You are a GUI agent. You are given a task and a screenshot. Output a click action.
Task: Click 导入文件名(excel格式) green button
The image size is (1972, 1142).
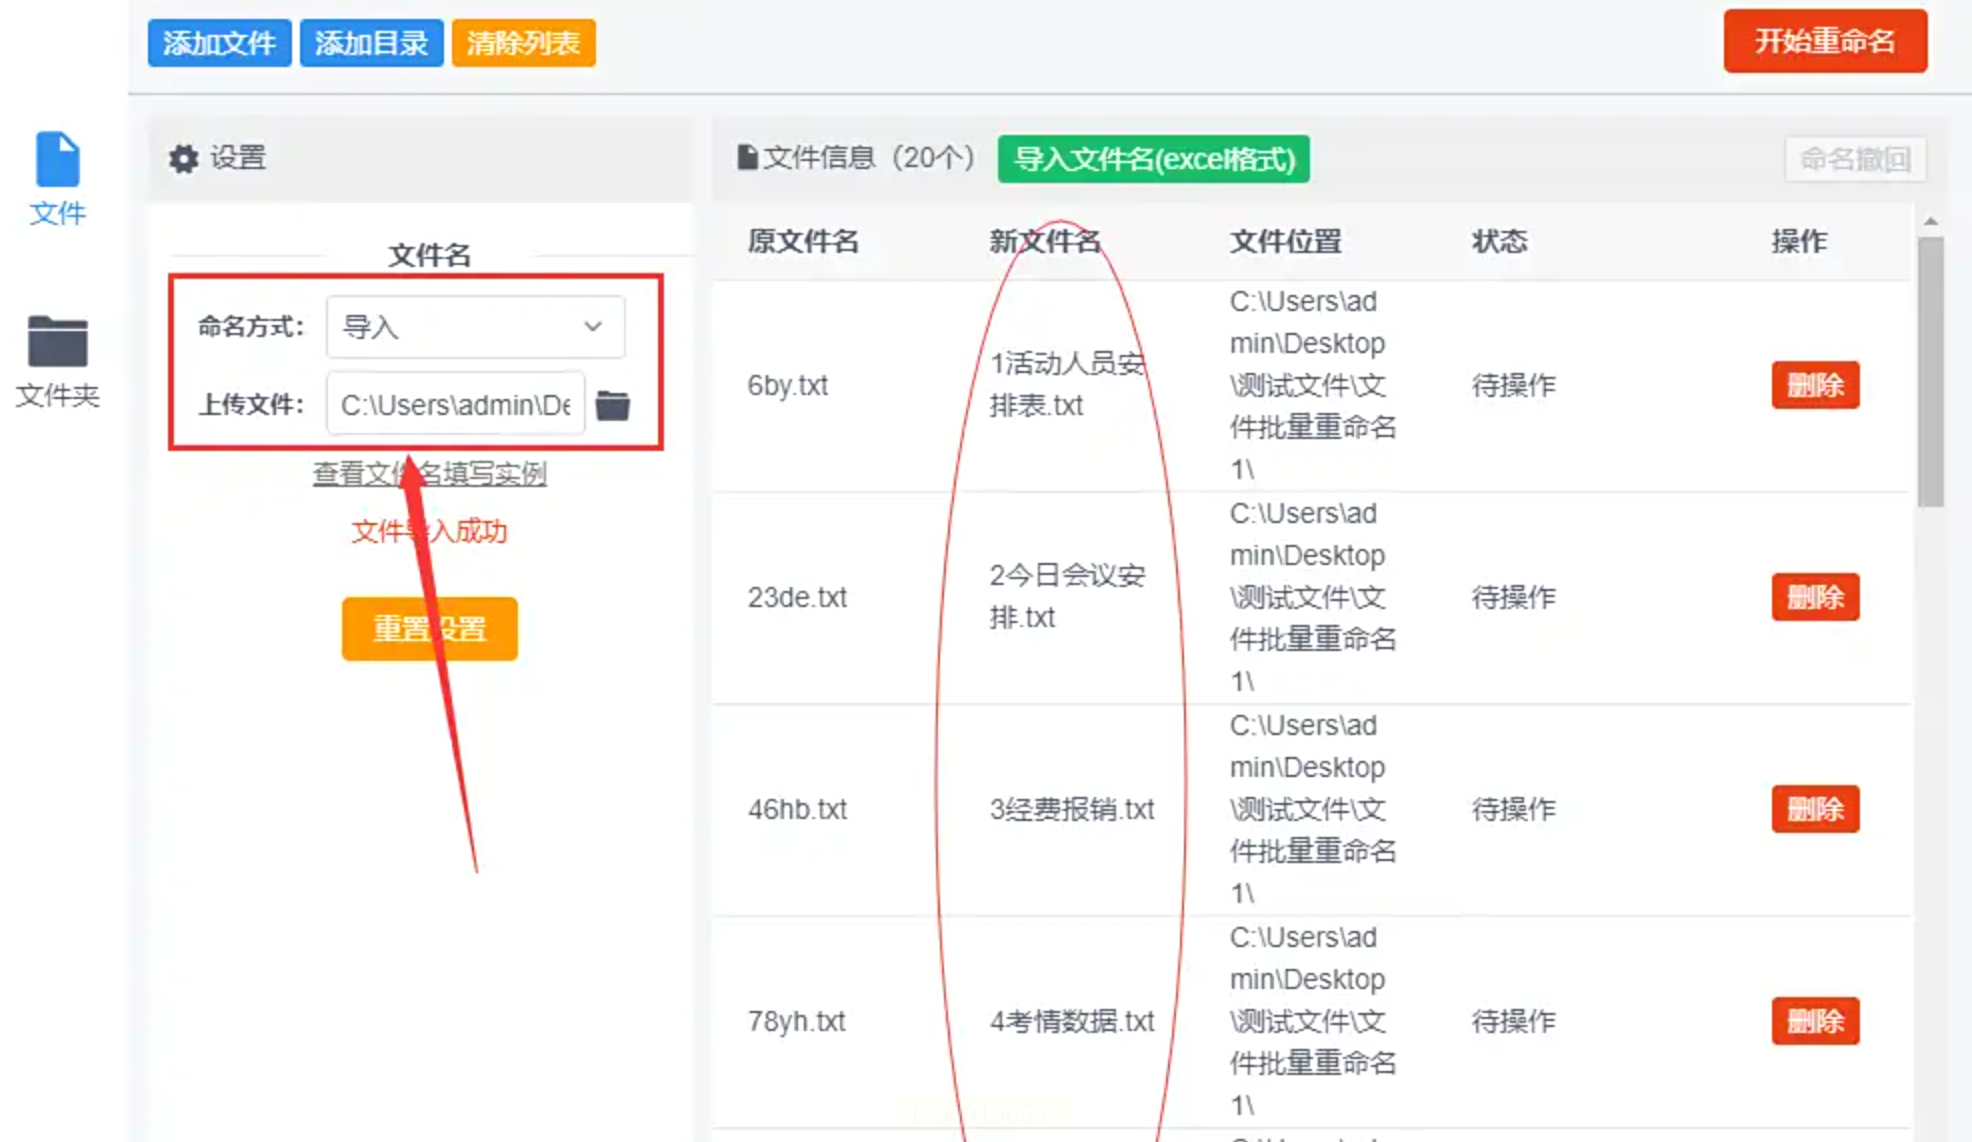pos(1153,159)
